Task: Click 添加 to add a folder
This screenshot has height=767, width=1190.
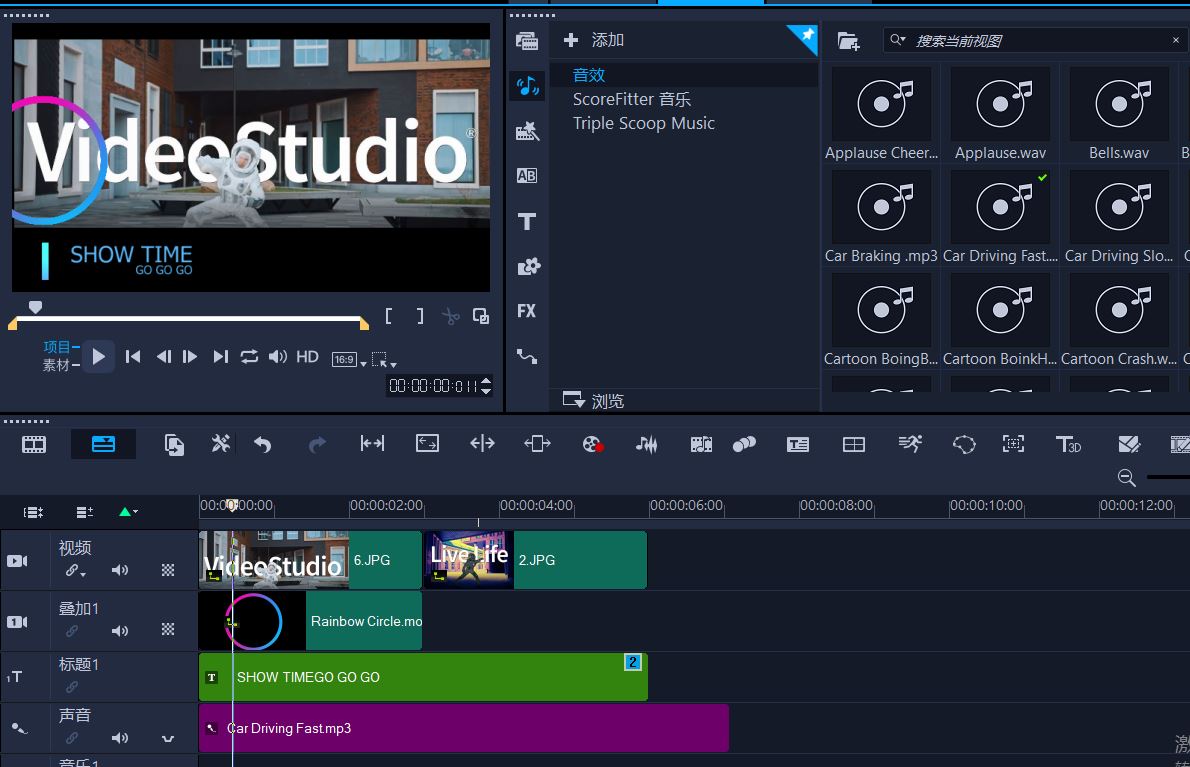Action: click(x=593, y=39)
